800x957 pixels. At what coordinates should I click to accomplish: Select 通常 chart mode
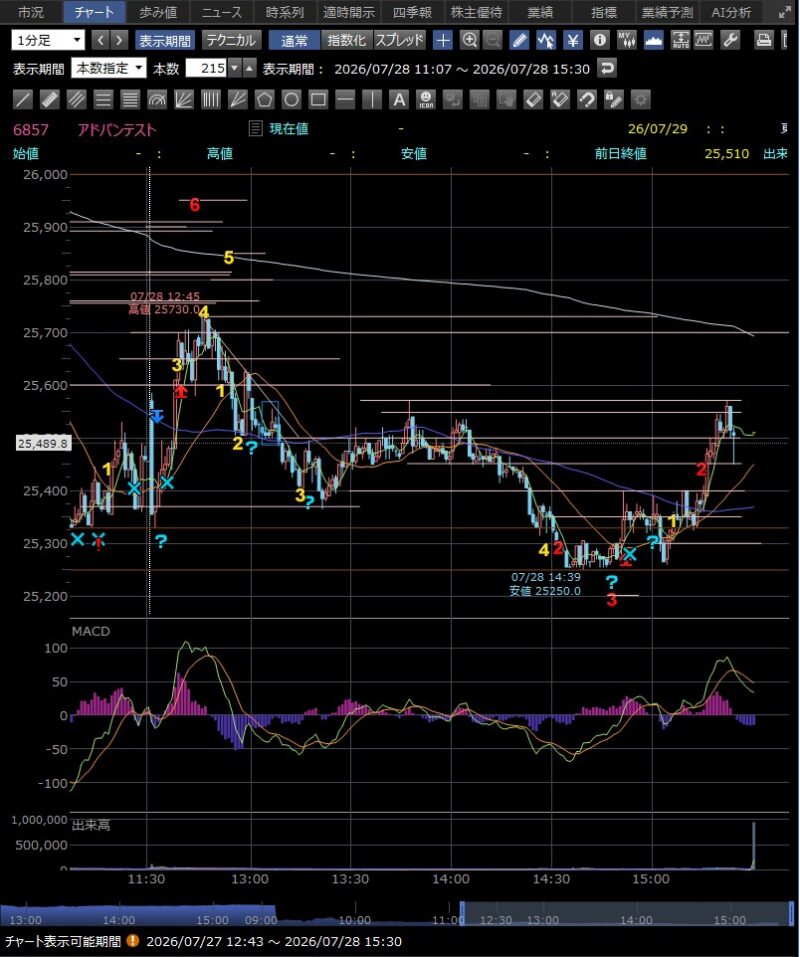294,41
